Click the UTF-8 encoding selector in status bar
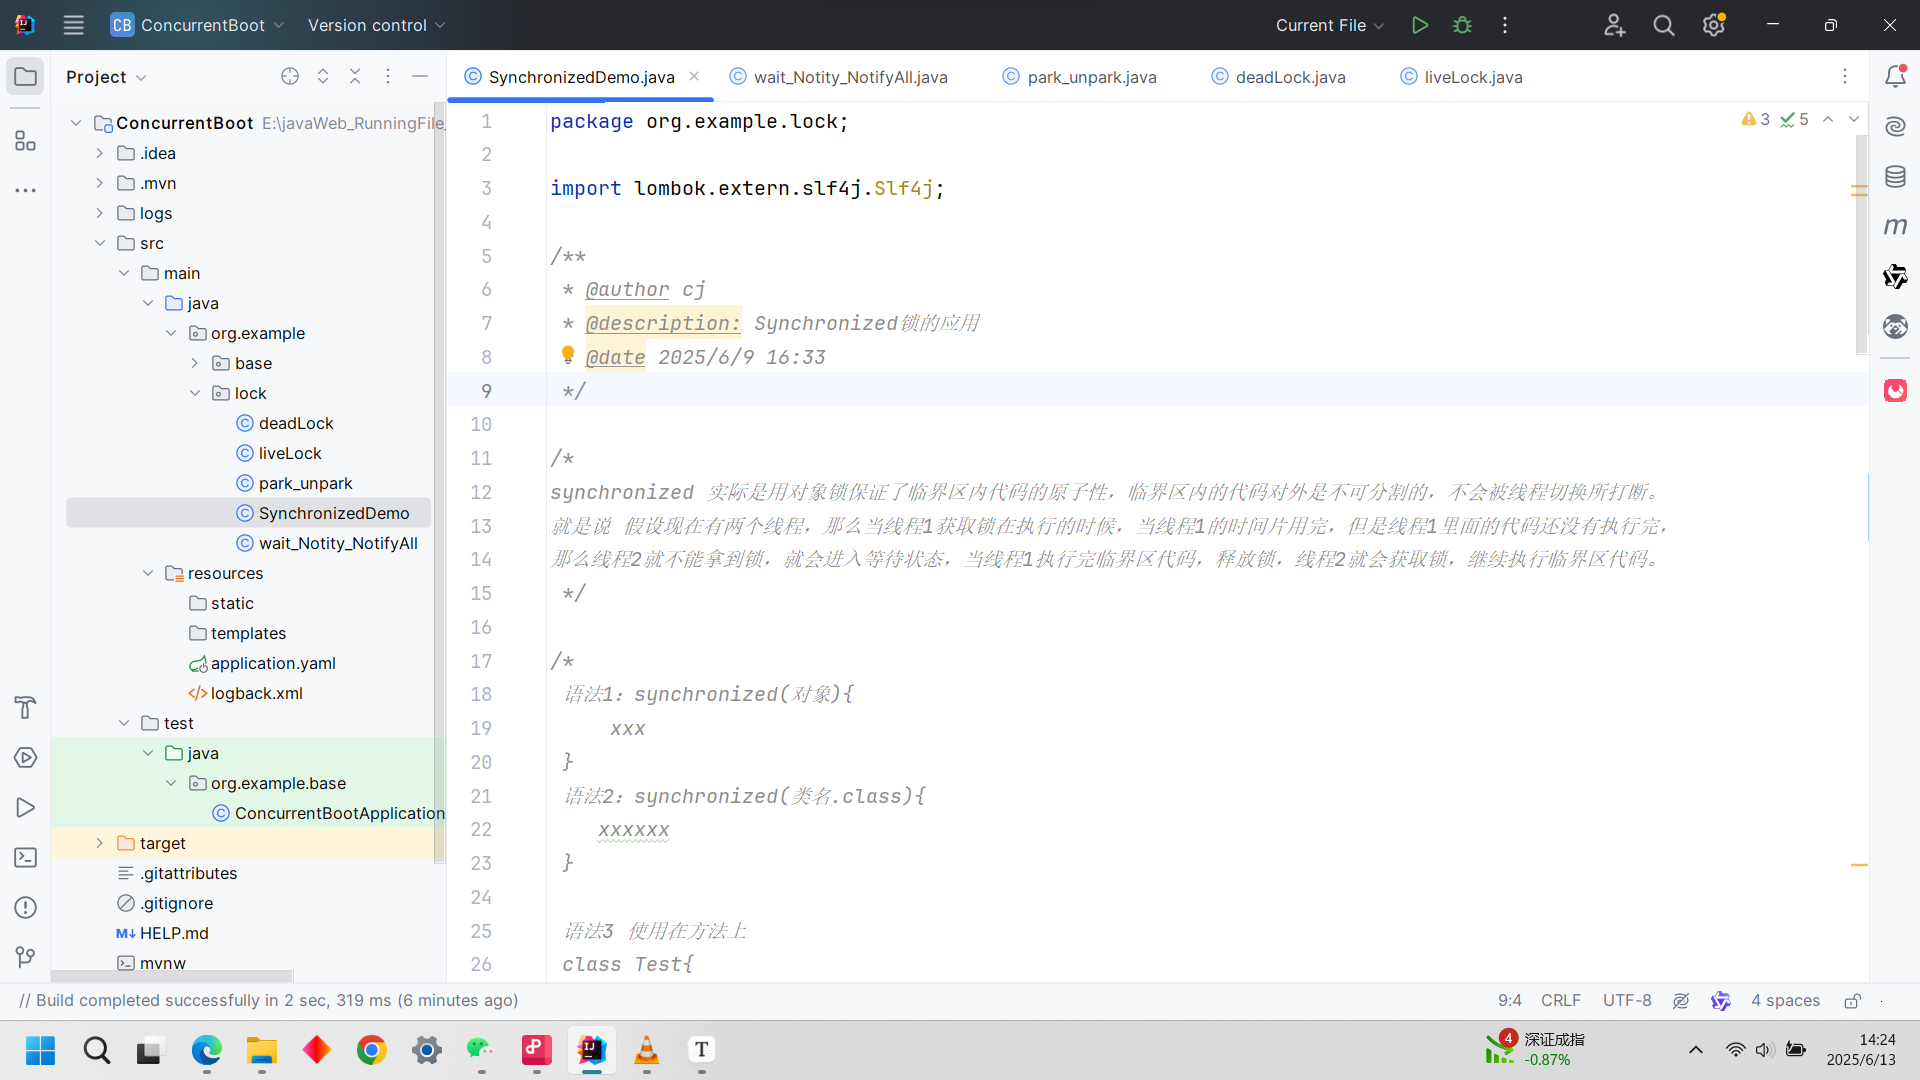This screenshot has height=1080, width=1920. 1627,1001
